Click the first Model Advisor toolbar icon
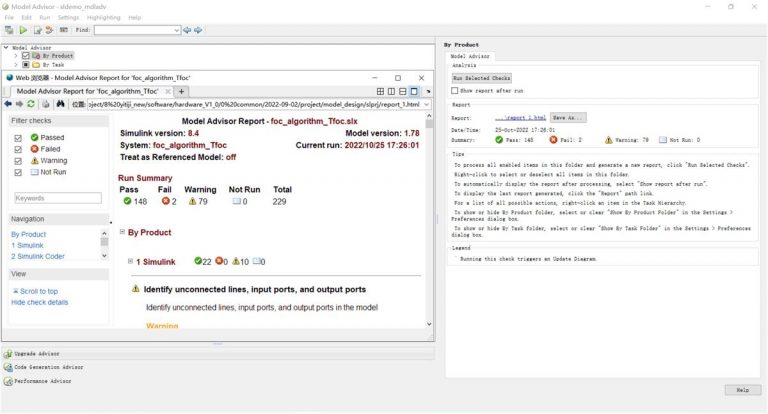This screenshot has height=414, width=768. (9, 30)
